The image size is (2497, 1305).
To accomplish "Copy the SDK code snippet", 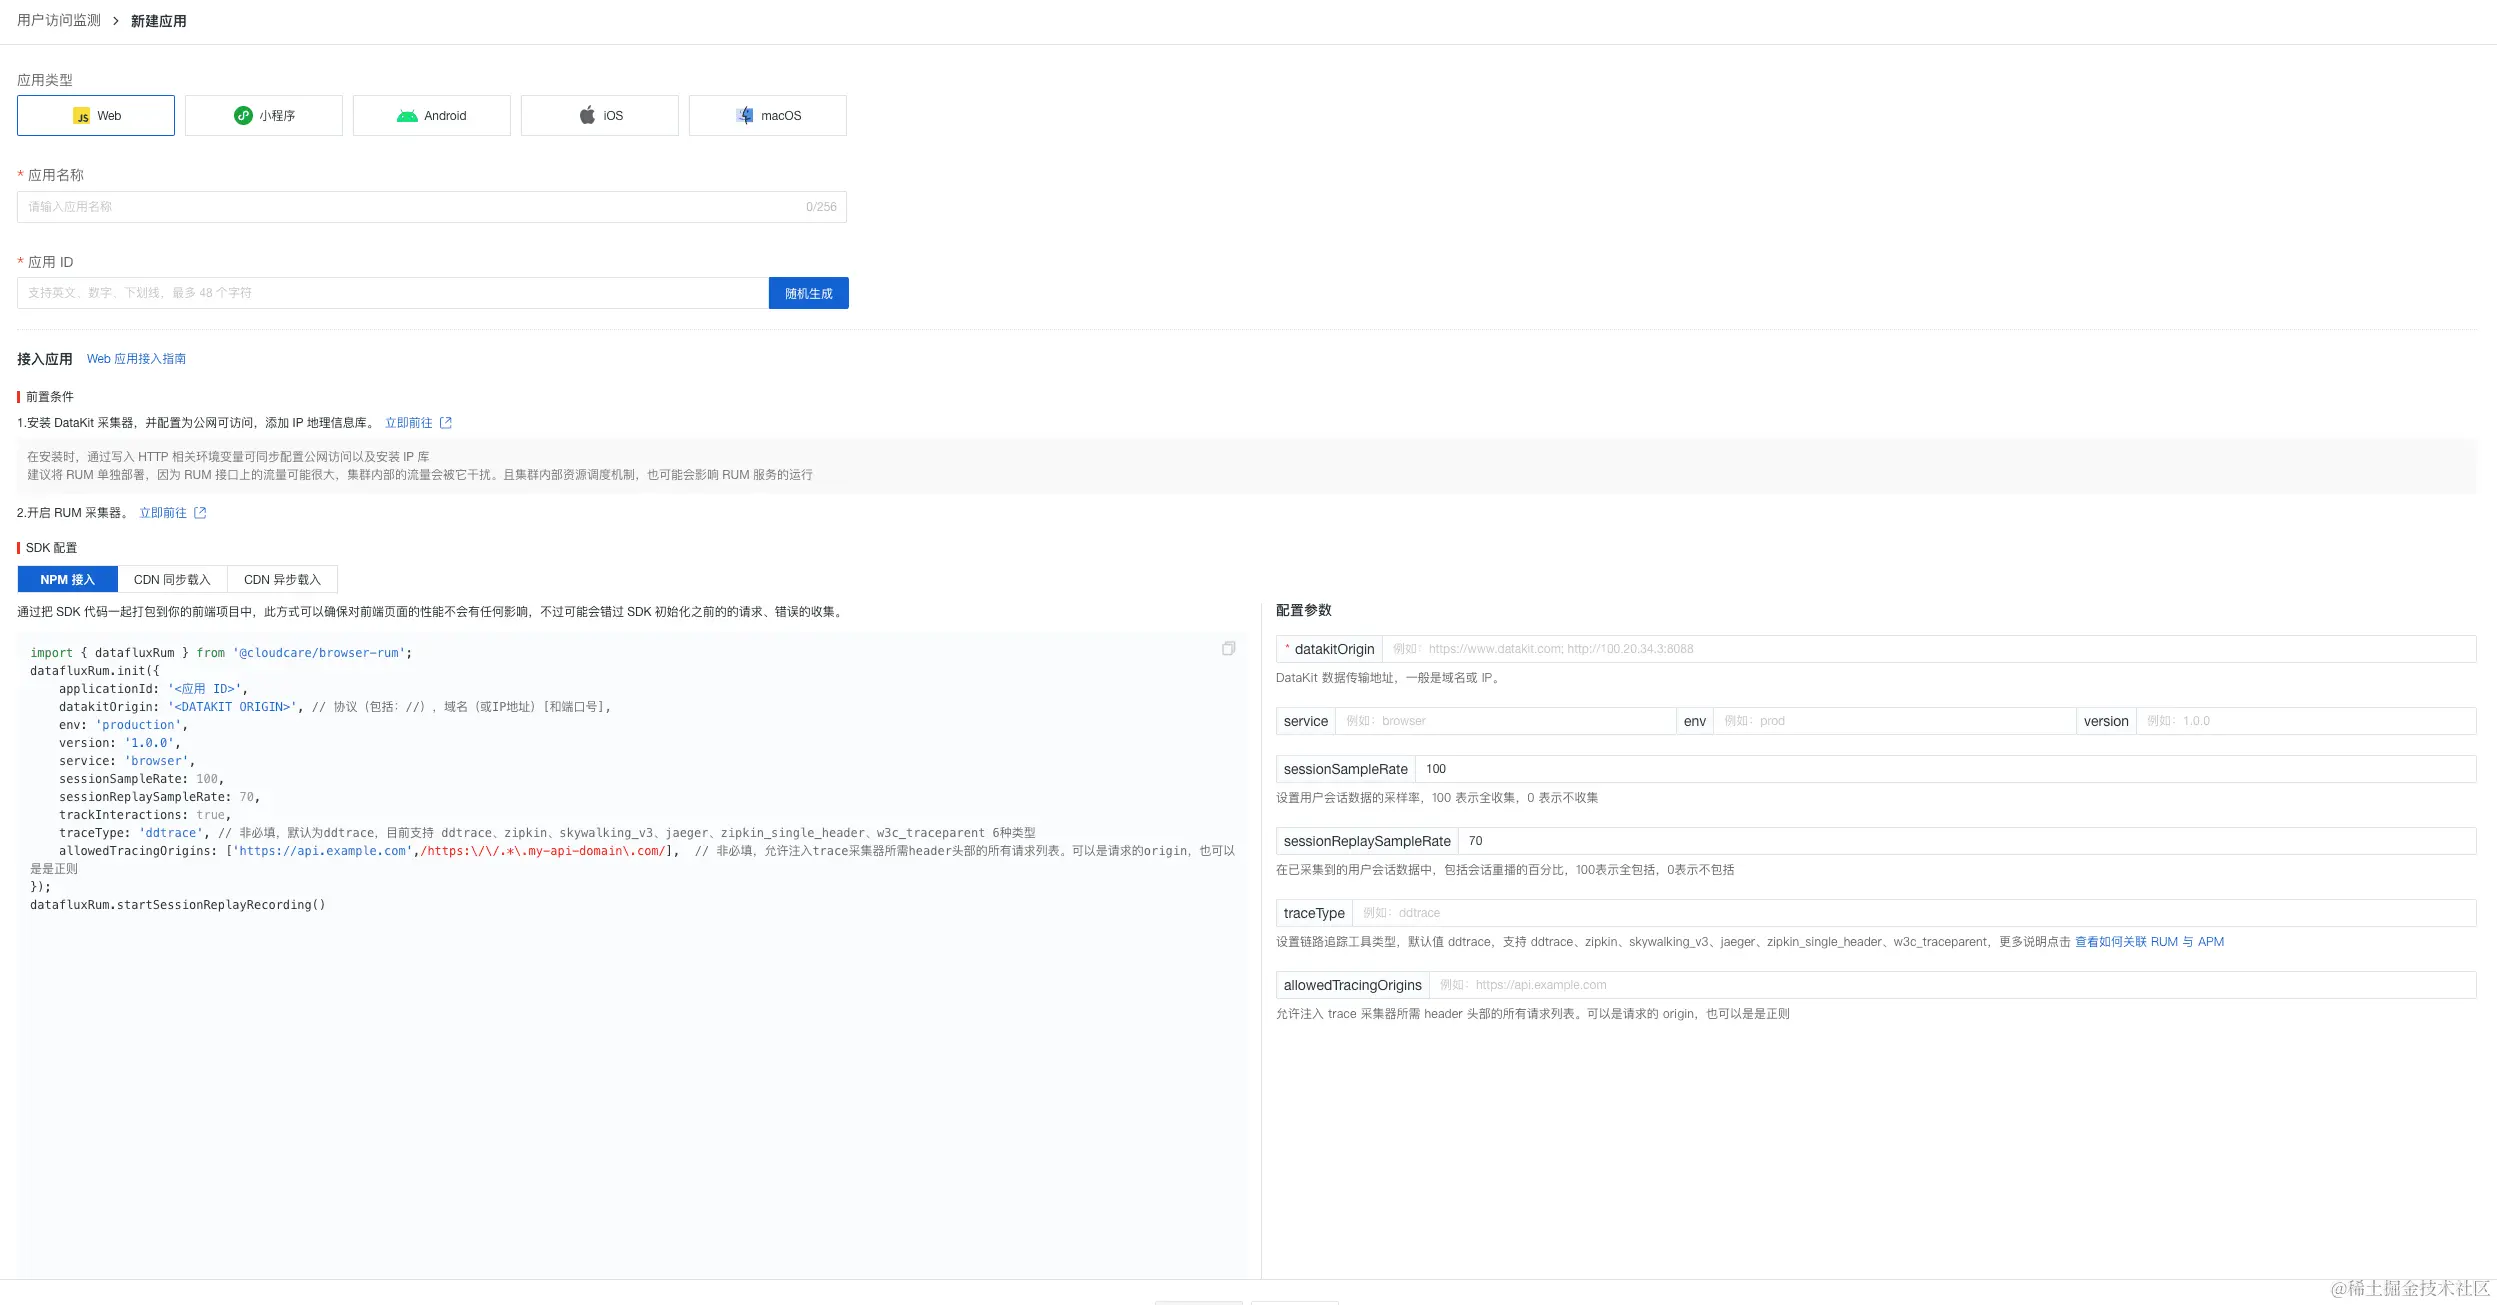I will point(1228,649).
